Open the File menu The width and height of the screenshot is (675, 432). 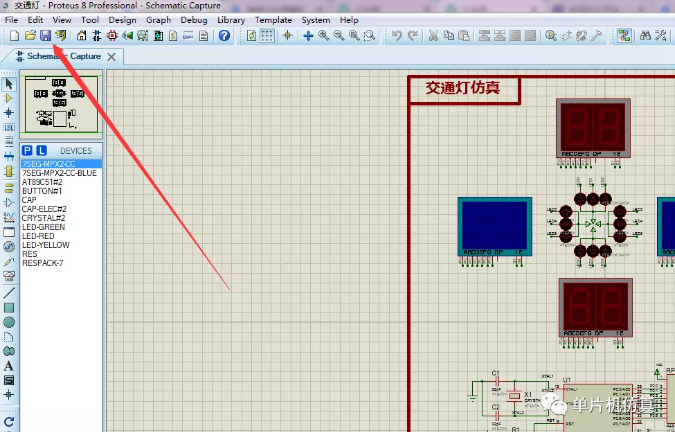pyautogui.click(x=11, y=20)
